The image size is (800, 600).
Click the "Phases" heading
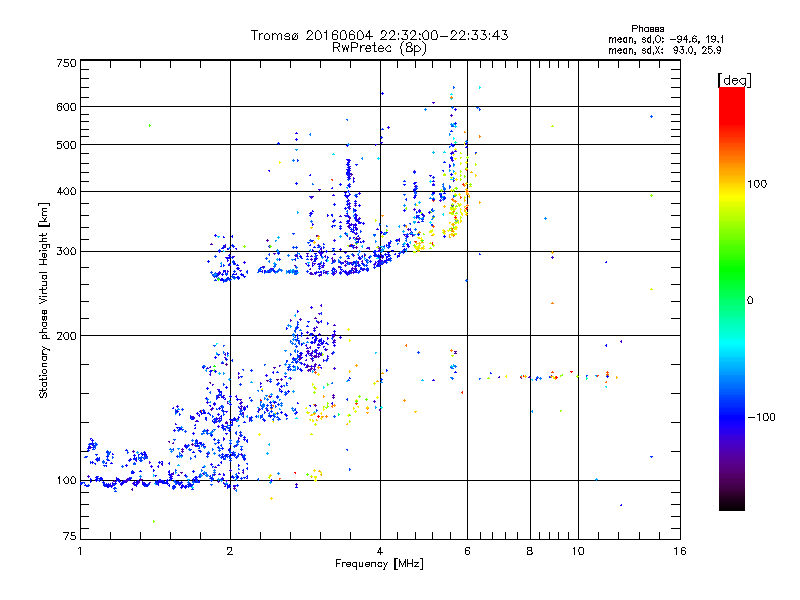tap(647, 29)
